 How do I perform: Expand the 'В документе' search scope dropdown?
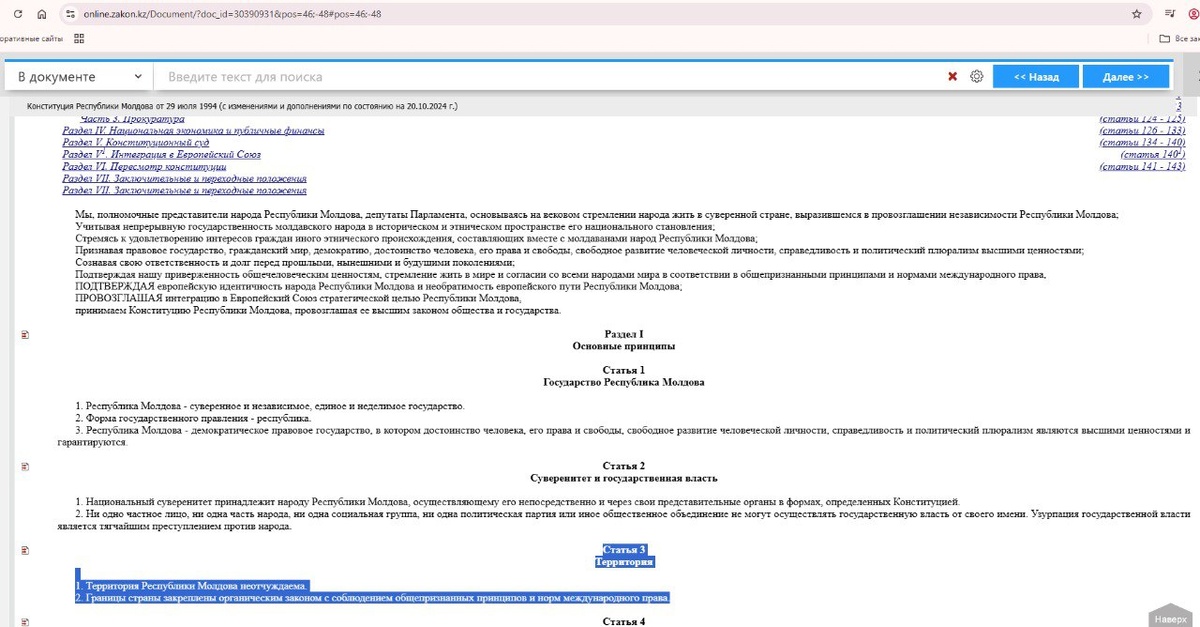pos(79,76)
